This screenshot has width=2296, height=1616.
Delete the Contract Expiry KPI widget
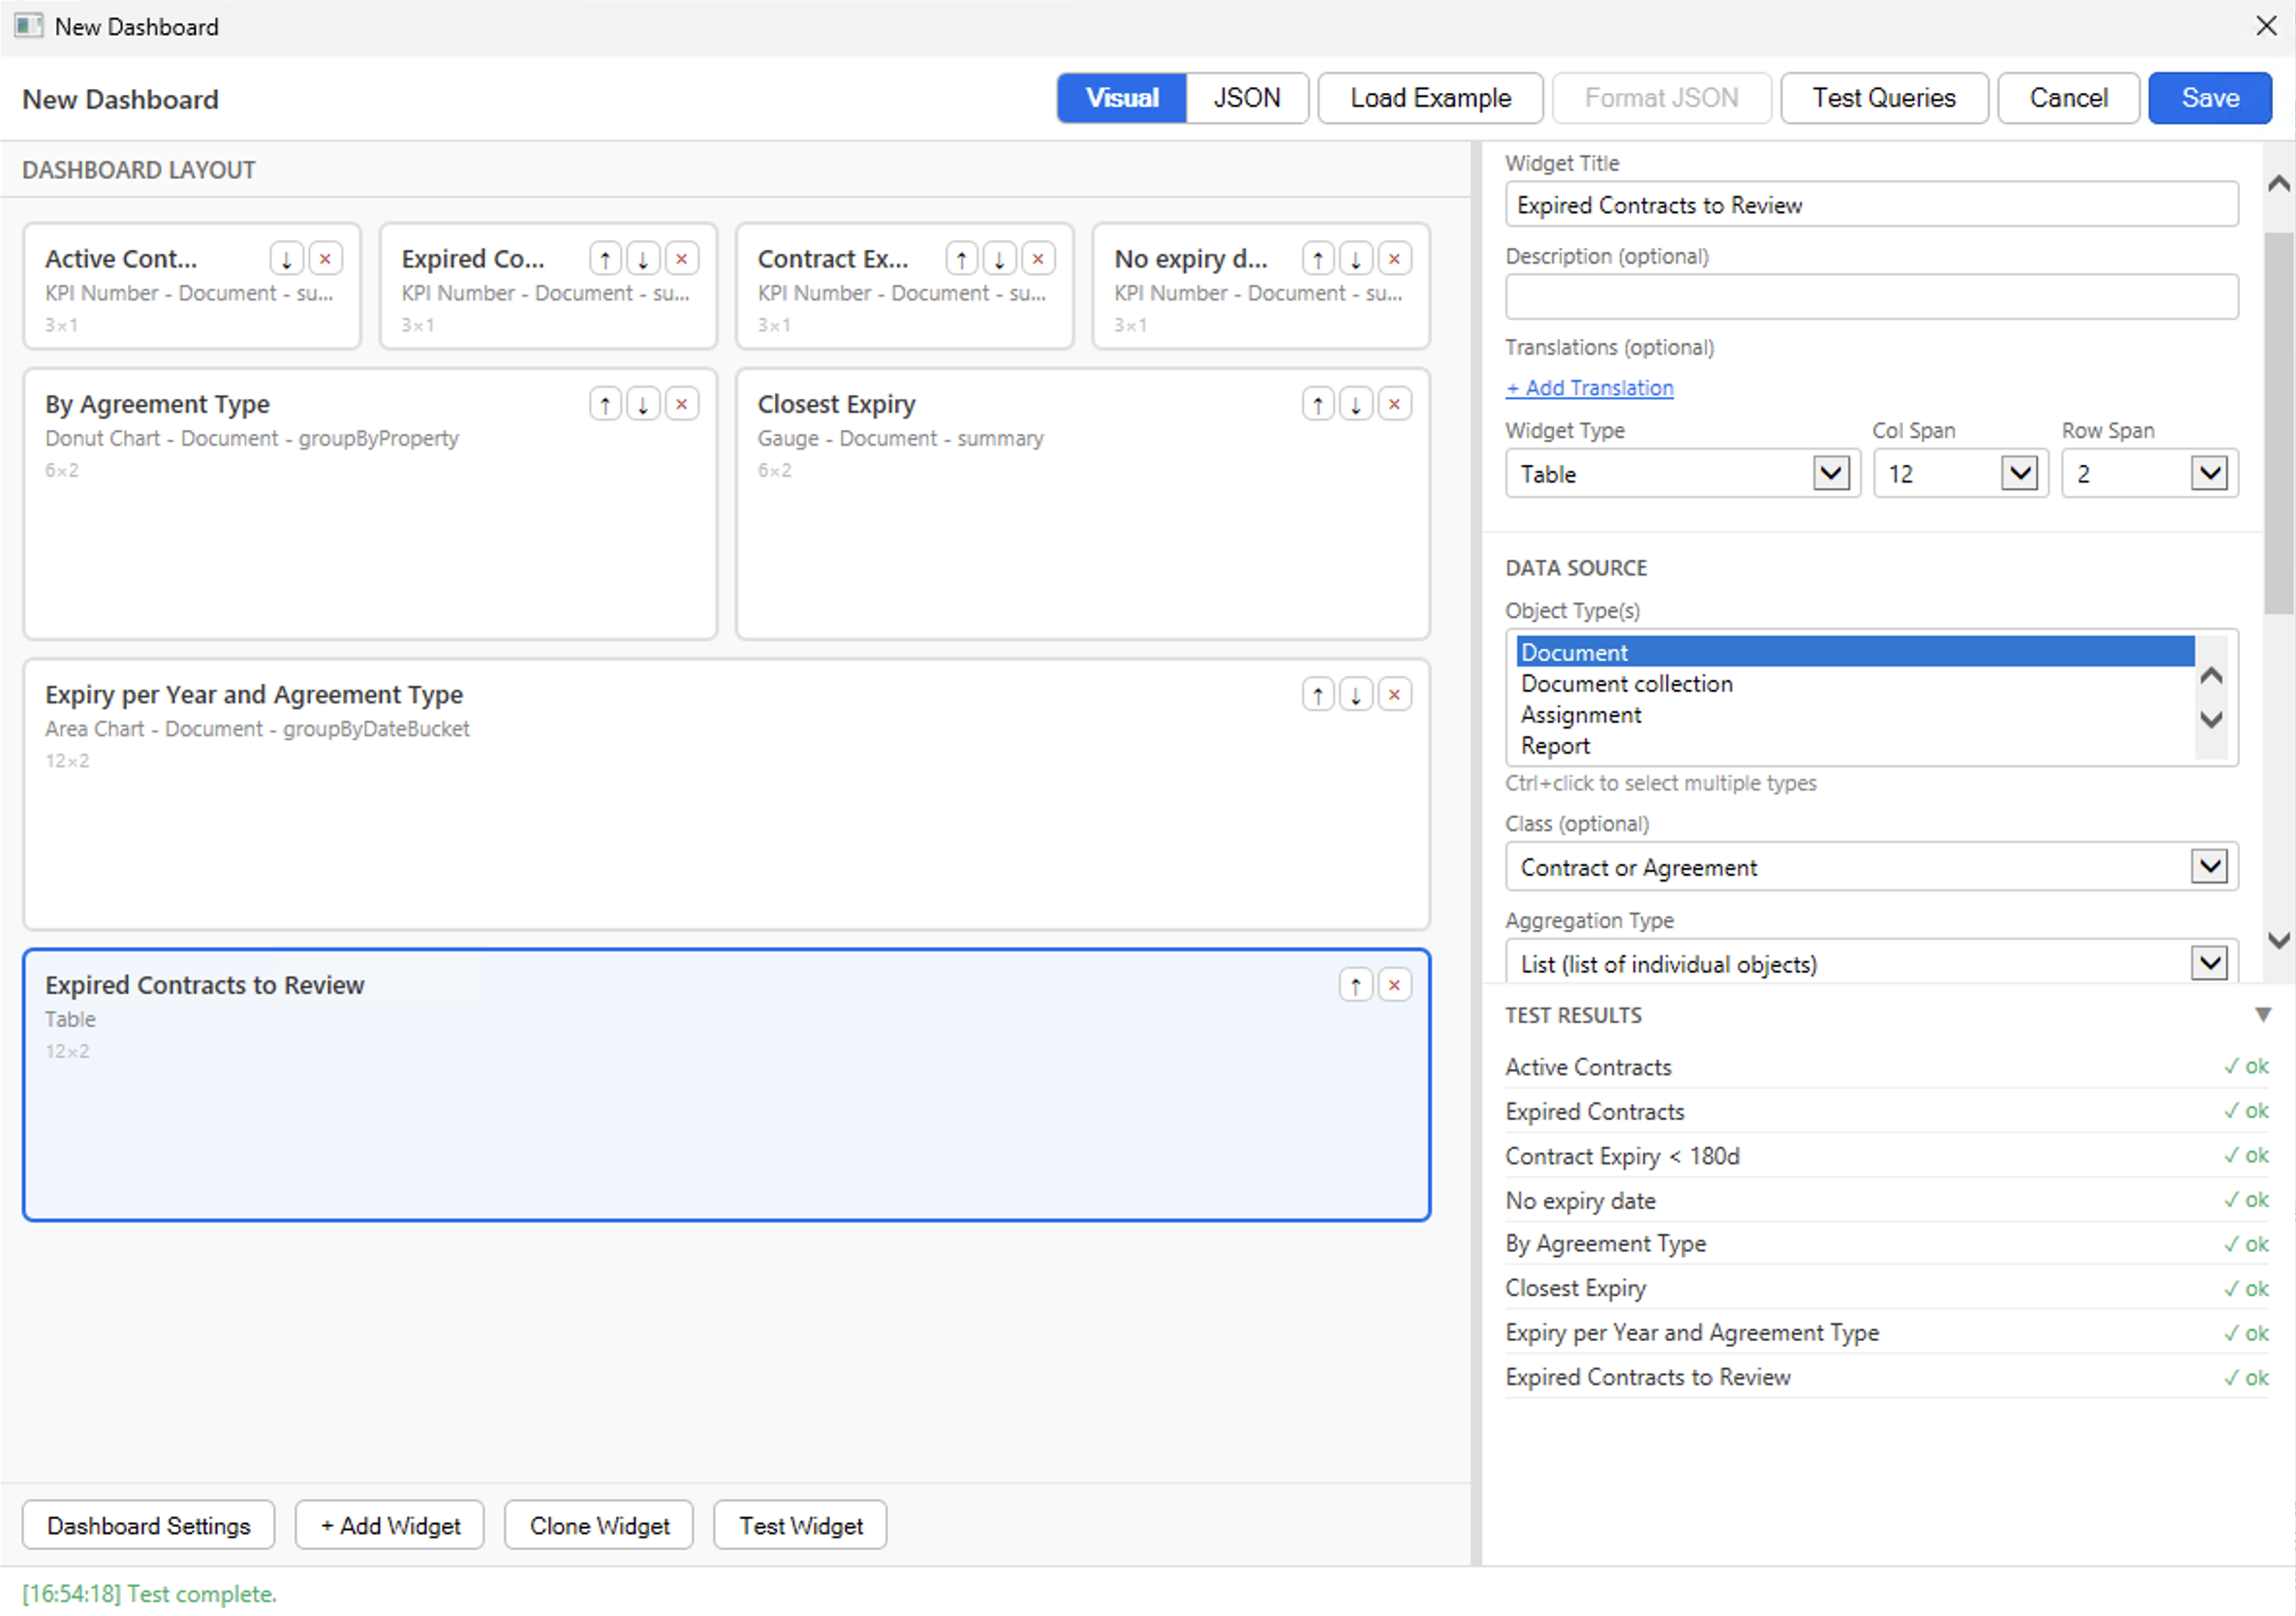[x=1038, y=259]
